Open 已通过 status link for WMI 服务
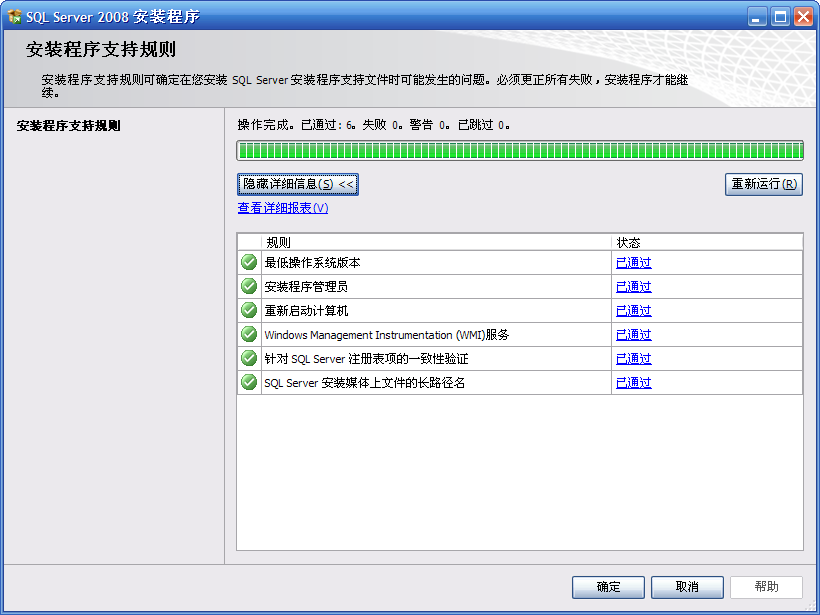 pyautogui.click(x=633, y=335)
